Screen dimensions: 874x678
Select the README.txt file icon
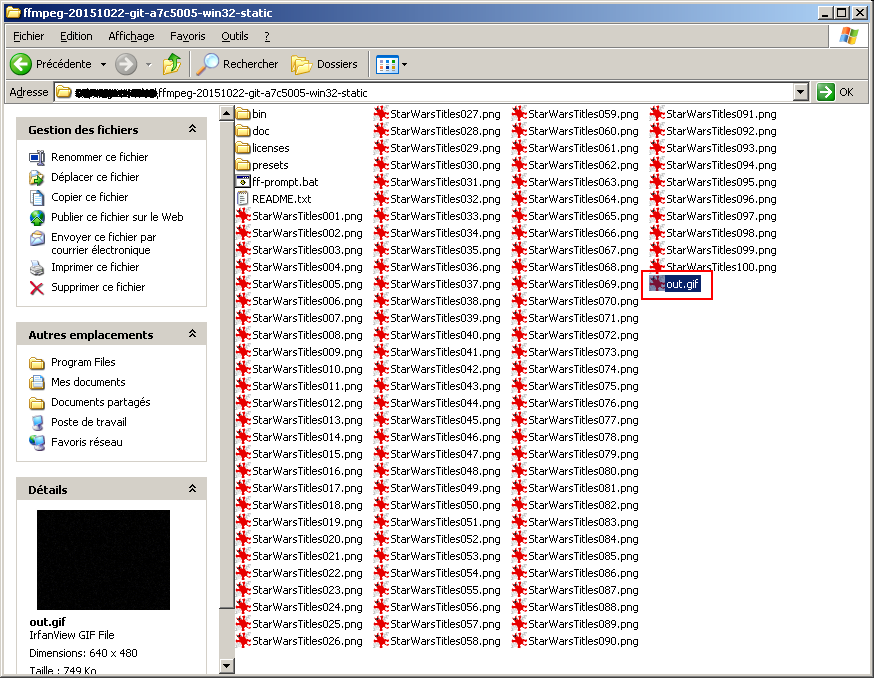coord(243,199)
